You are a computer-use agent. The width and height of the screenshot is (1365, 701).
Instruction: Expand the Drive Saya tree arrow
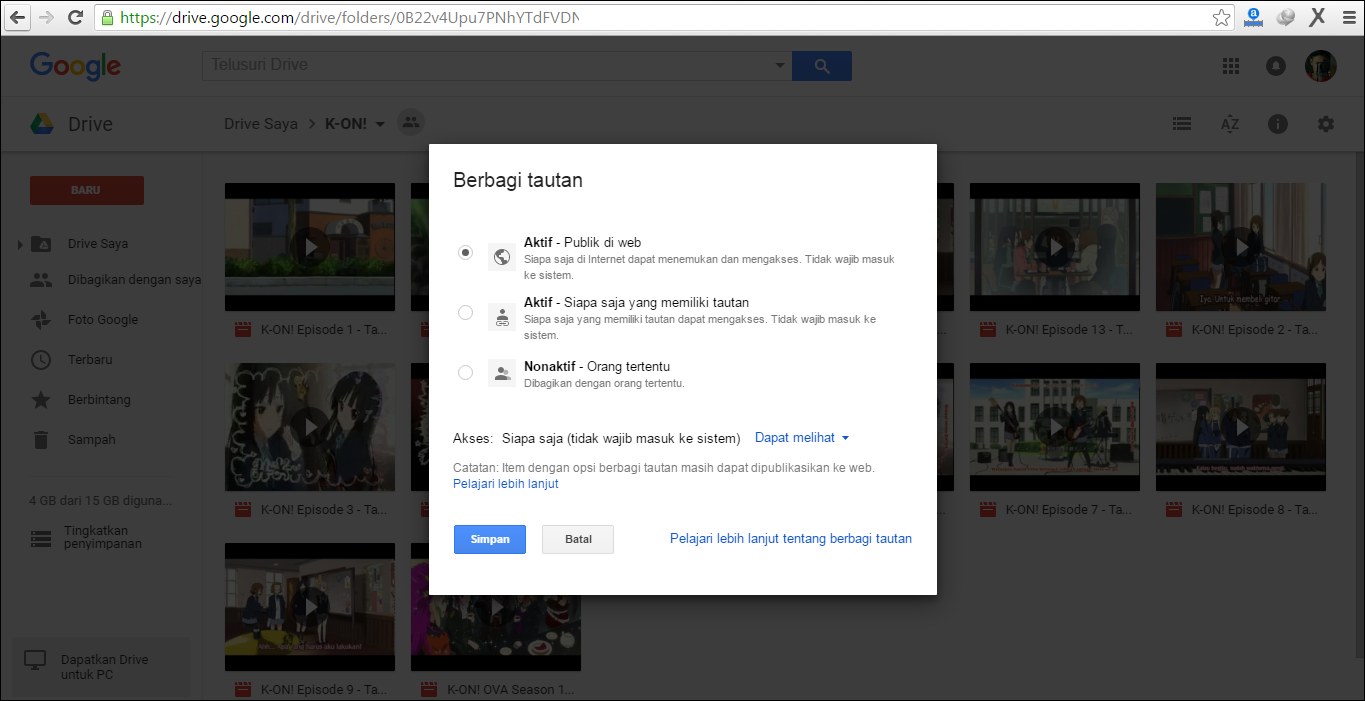point(20,244)
